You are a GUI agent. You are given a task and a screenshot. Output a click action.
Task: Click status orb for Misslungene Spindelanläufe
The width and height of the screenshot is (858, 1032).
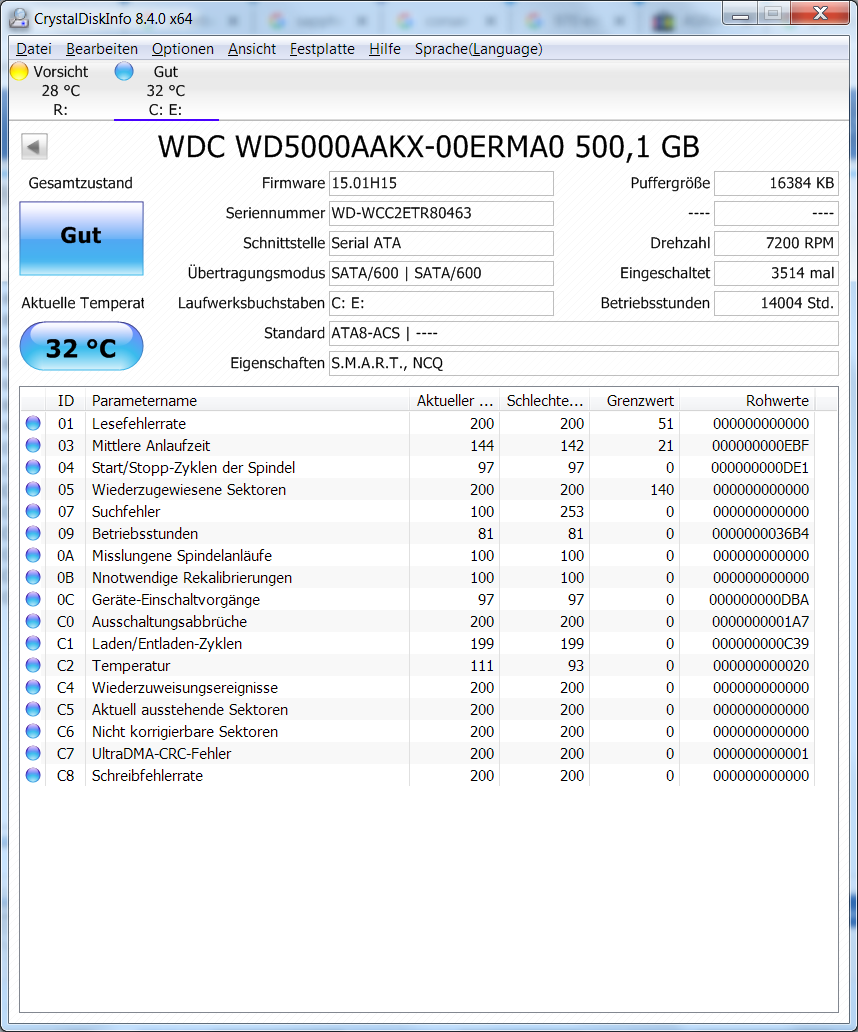point(33,555)
